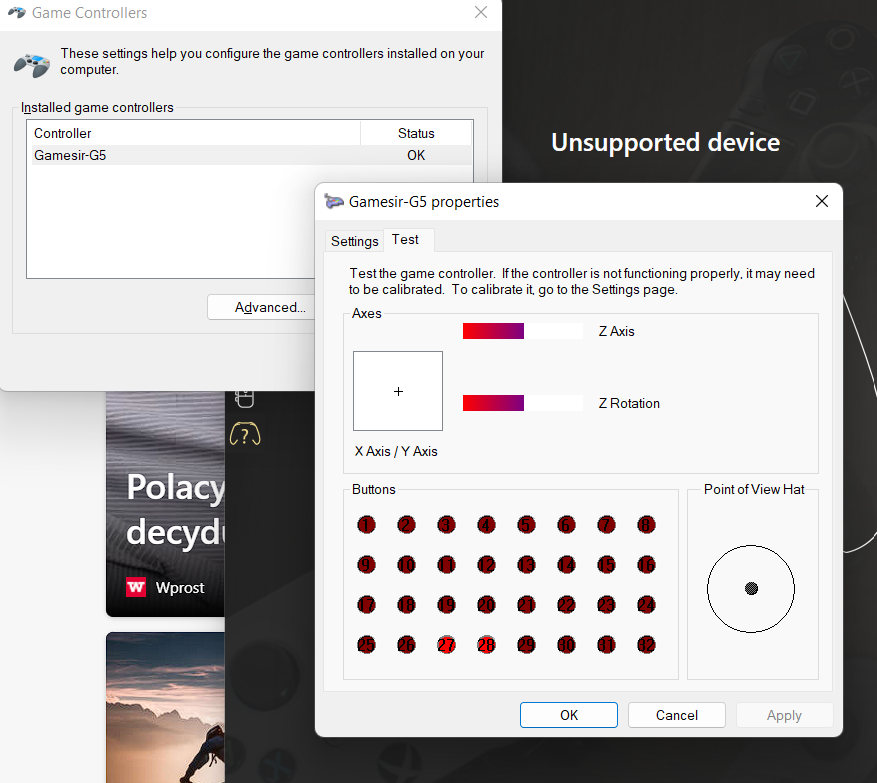Click the Z Rotation label

[629, 403]
